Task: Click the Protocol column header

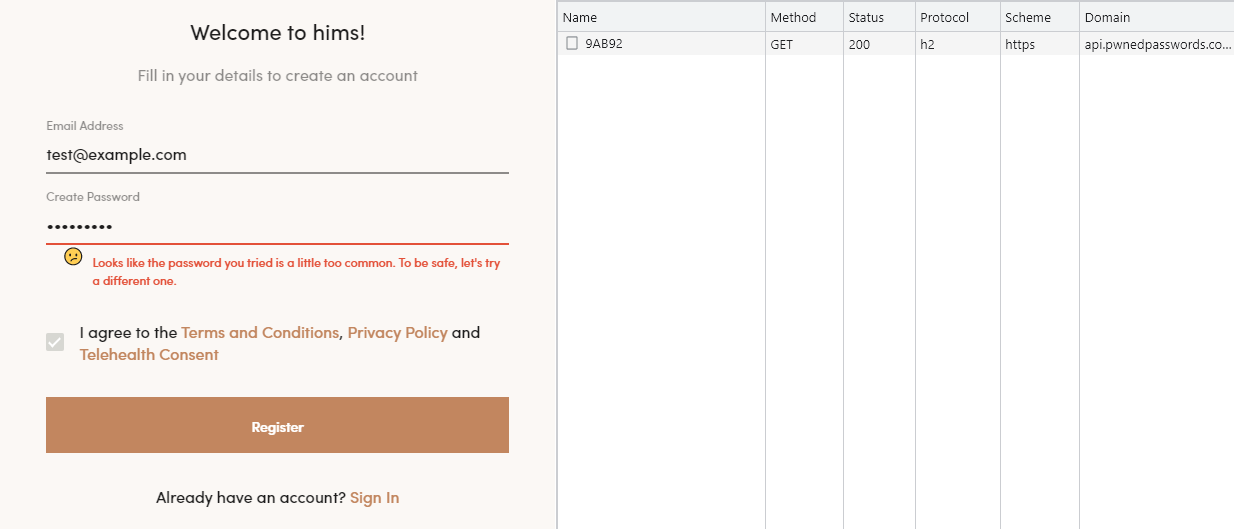Action: [x=956, y=17]
